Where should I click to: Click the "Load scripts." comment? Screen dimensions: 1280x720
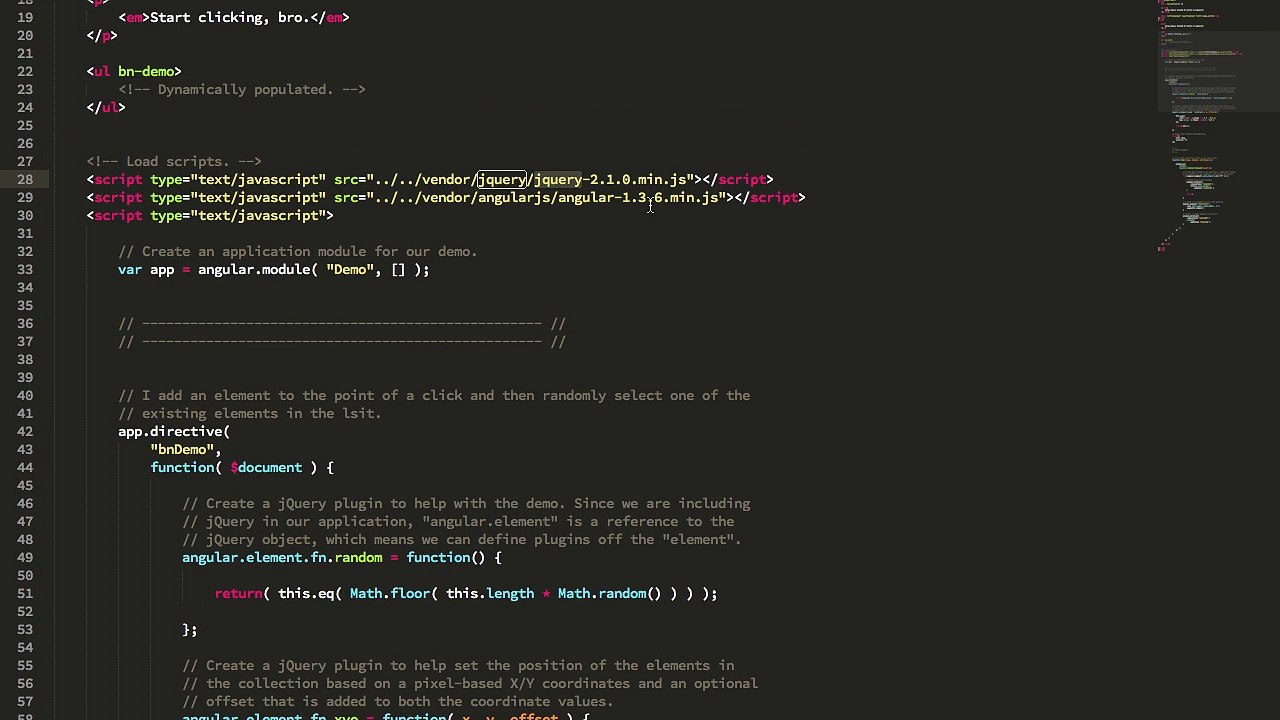(x=174, y=162)
